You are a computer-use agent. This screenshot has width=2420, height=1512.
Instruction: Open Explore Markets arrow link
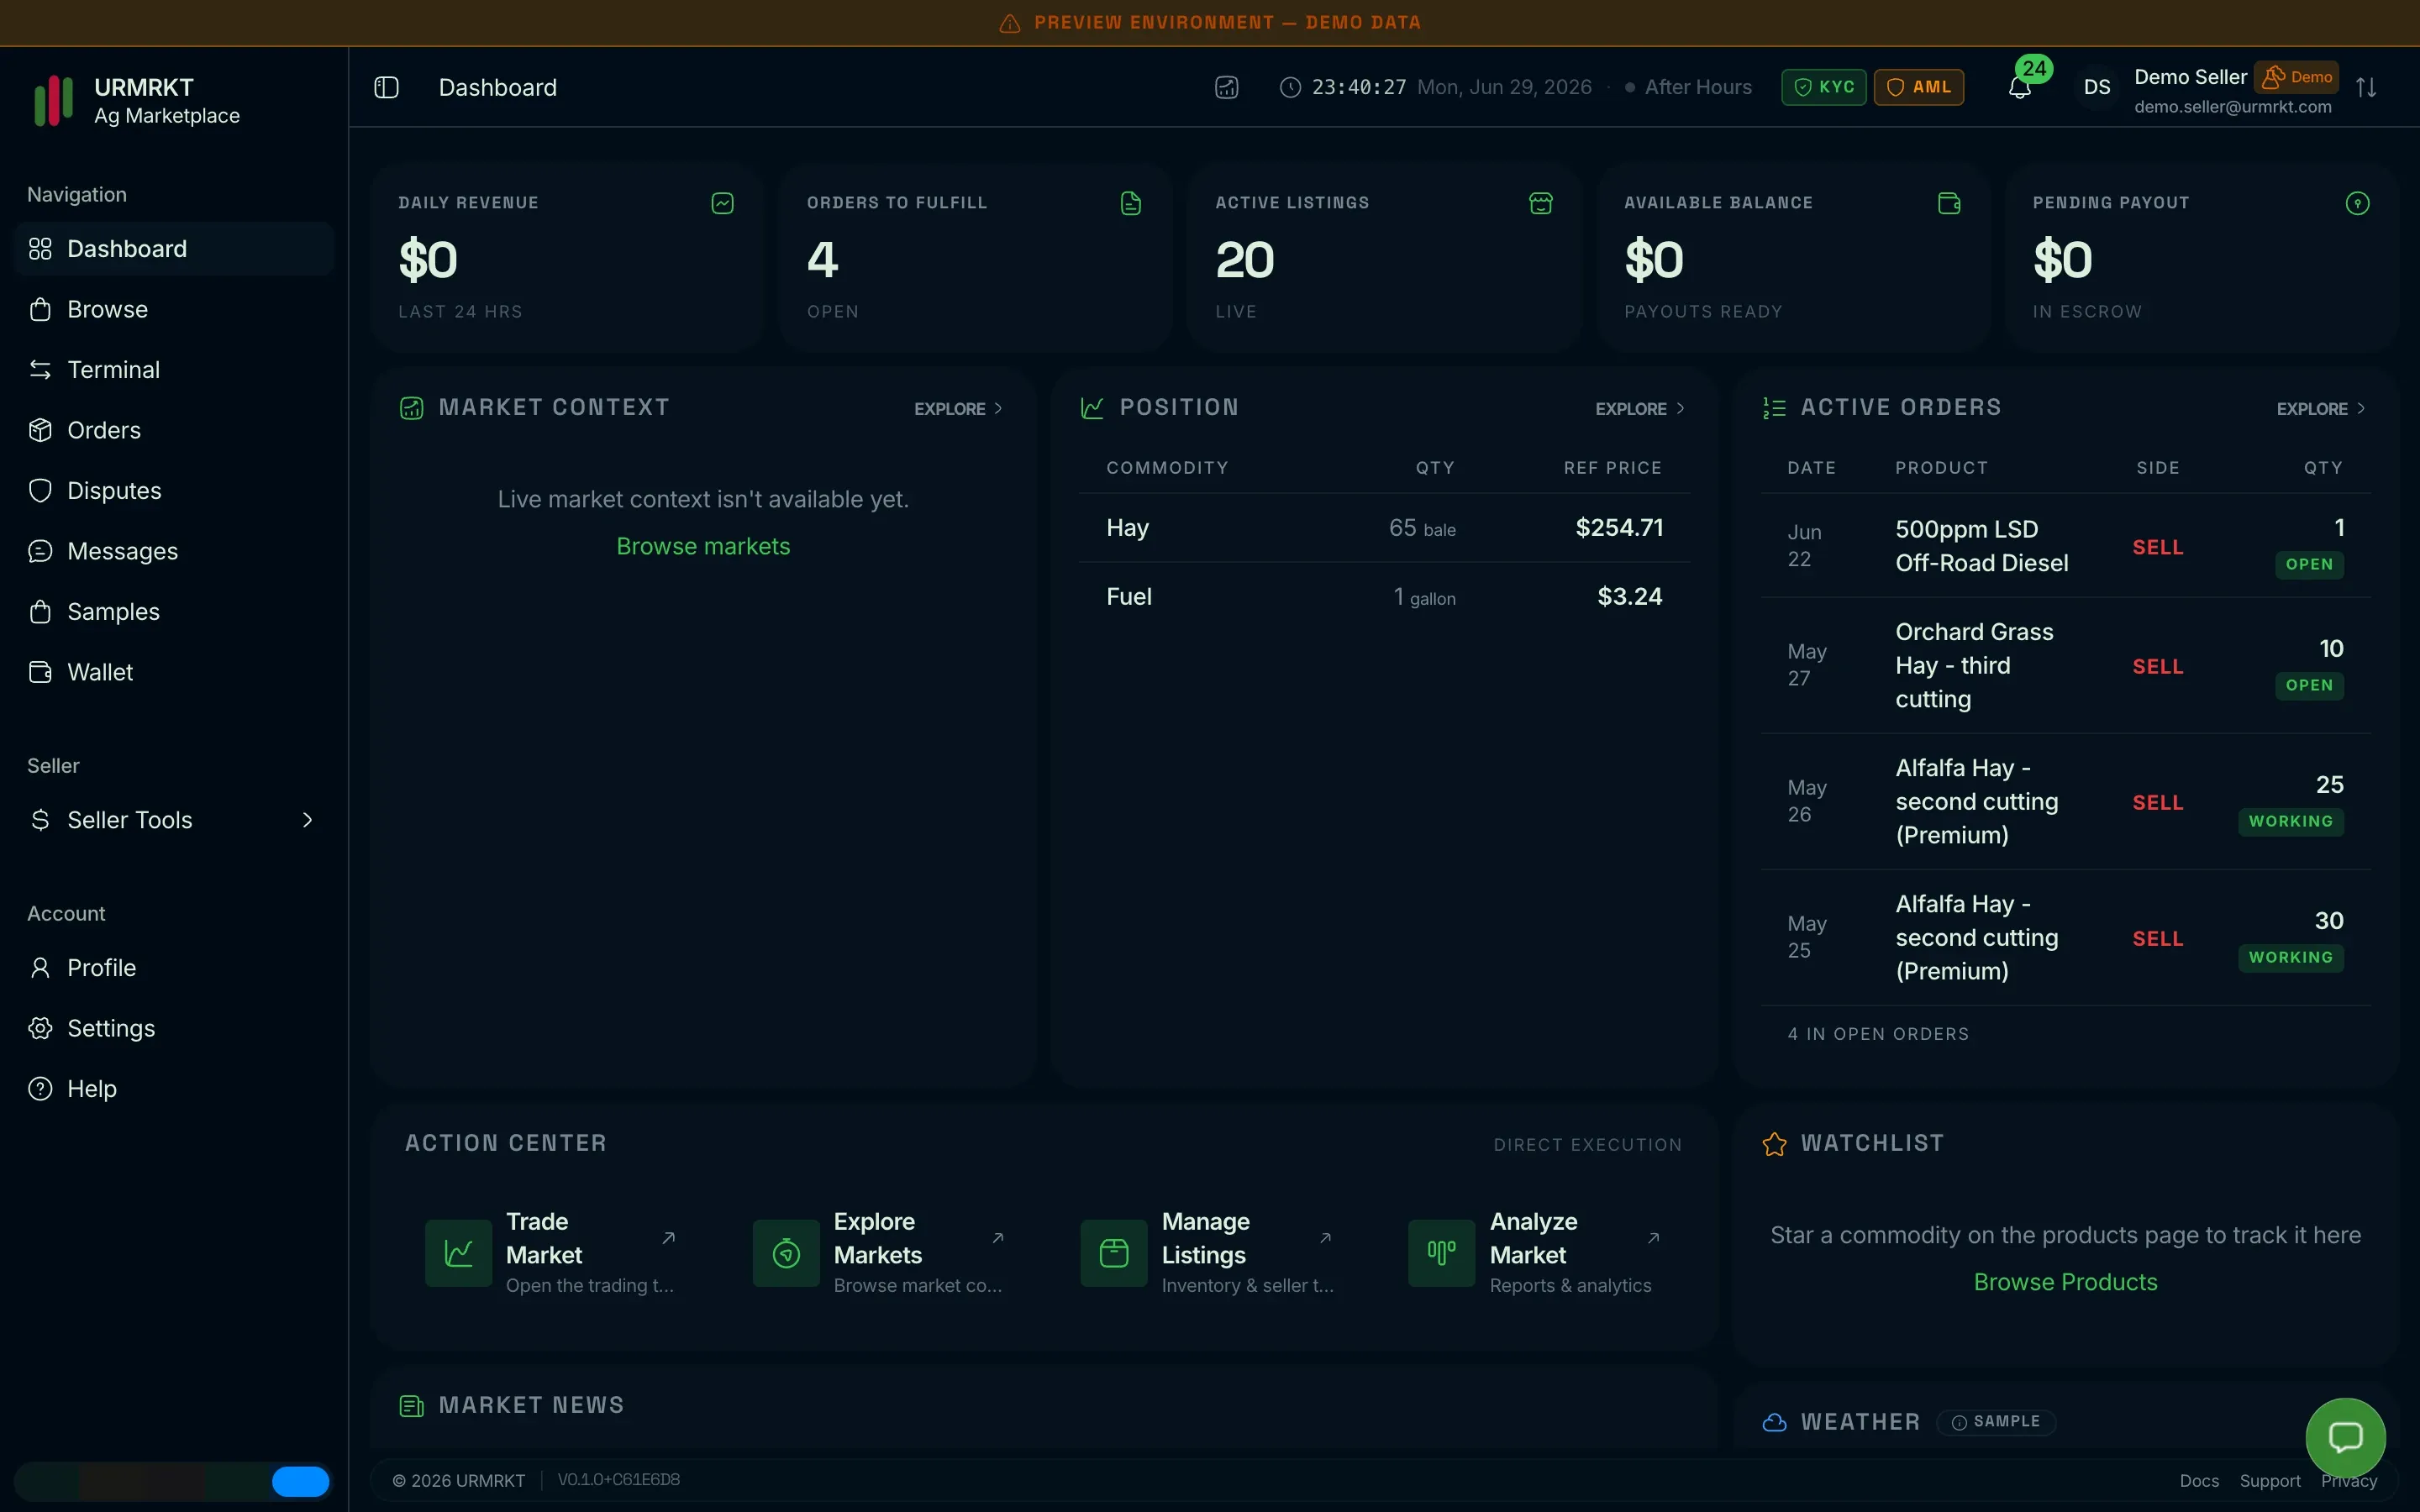point(997,1238)
